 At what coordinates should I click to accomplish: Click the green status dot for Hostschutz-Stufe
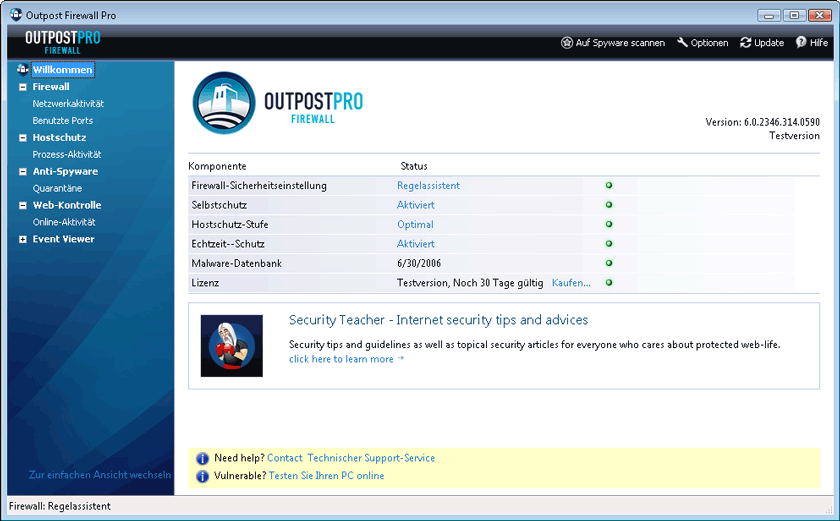(x=609, y=224)
